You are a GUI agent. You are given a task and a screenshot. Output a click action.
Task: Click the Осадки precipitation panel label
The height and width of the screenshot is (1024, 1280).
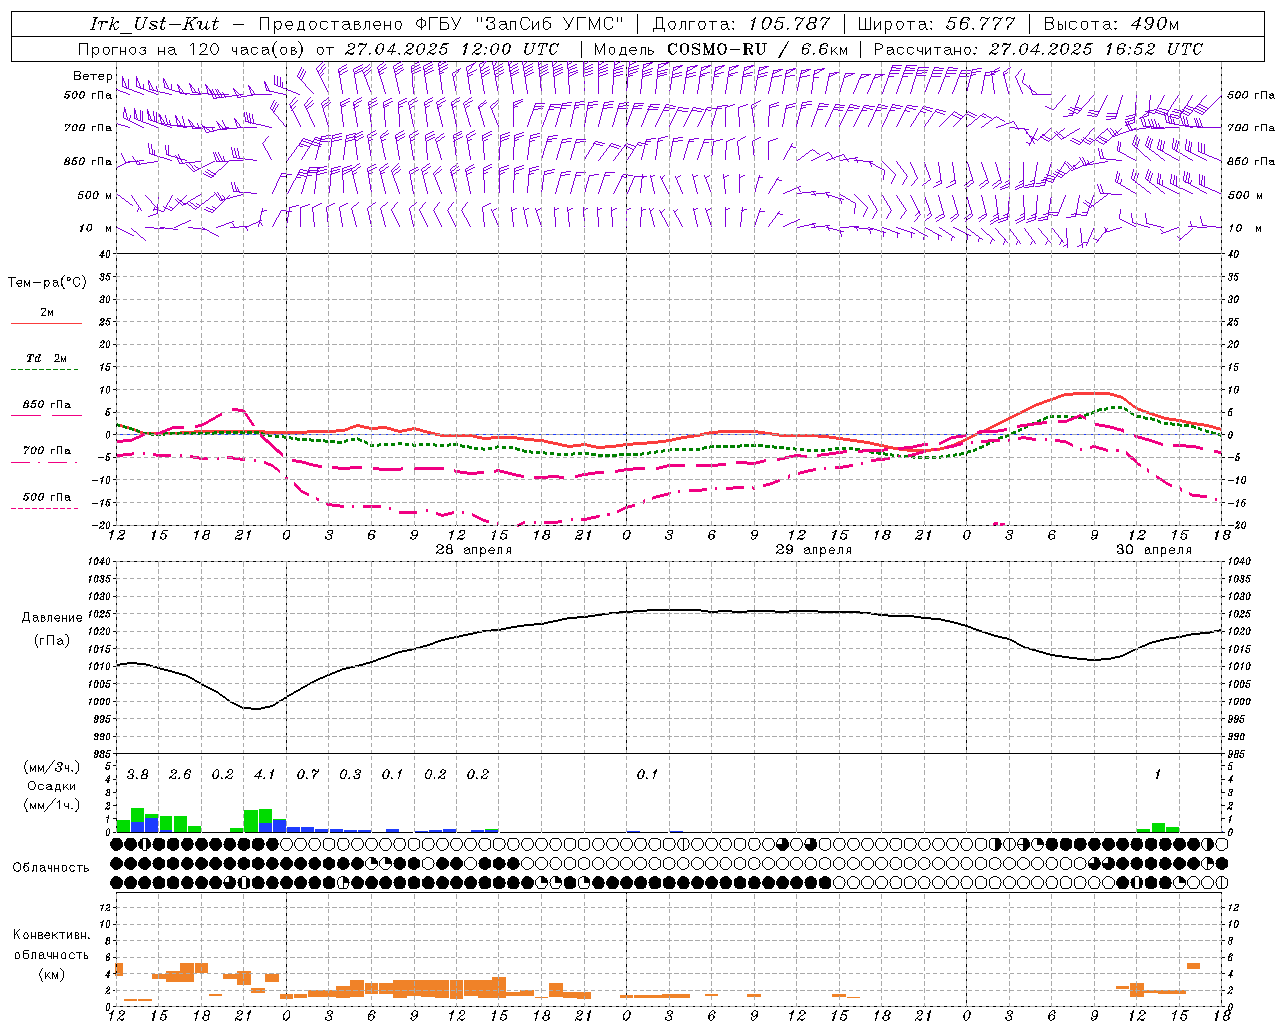pyautogui.click(x=51, y=786)
